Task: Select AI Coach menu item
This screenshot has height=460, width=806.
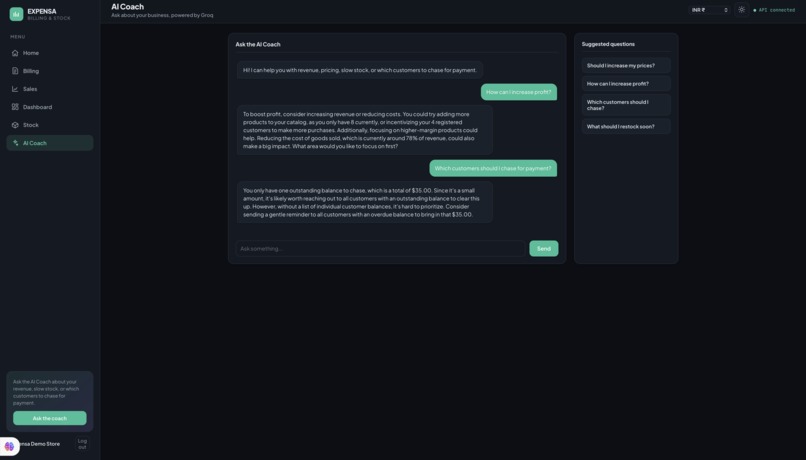Action: pyautogui.click(x=50, y=143)
